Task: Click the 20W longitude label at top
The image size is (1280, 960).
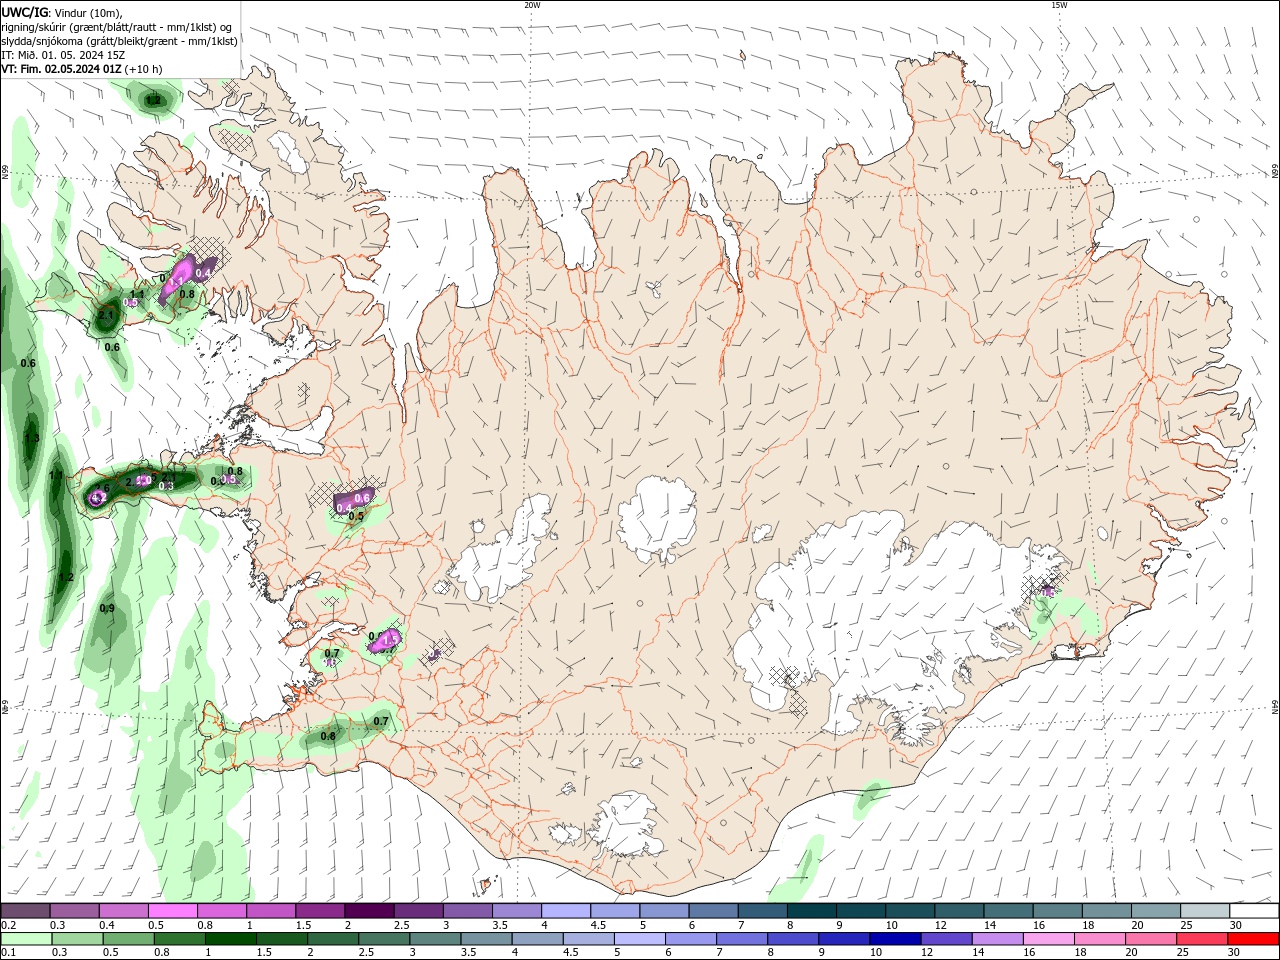Action: (532, 5)
